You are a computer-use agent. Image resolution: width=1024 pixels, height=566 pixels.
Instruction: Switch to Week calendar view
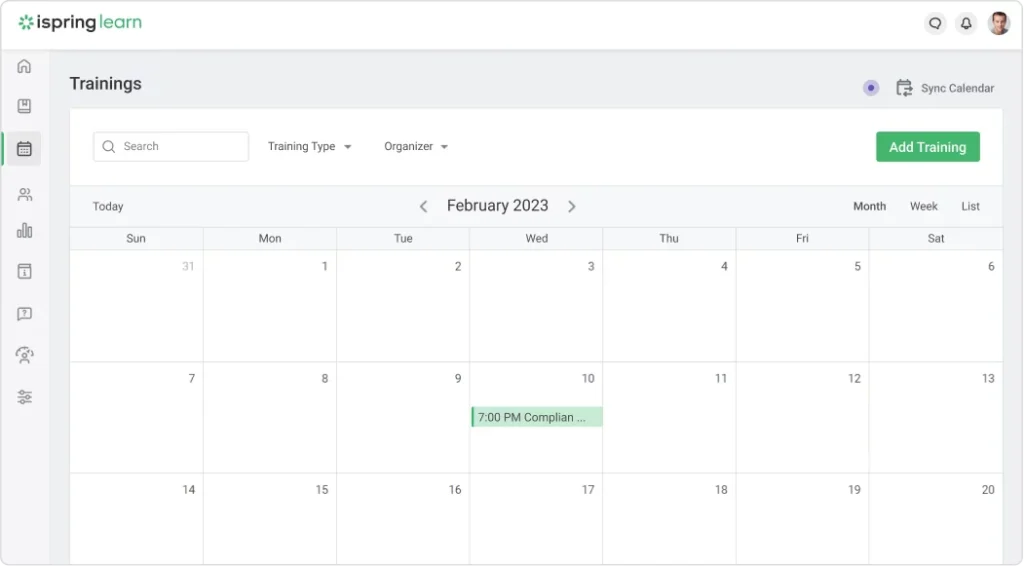[923, 206]
